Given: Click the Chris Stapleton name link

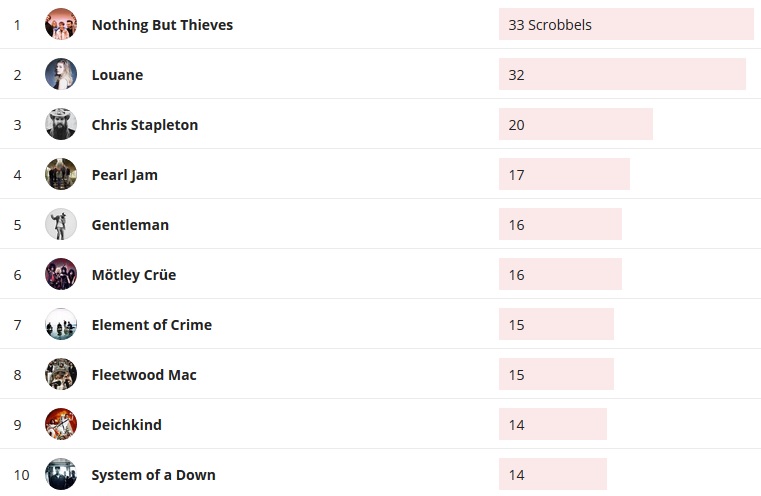Looking at the screenshot, I should pos(145,125).
